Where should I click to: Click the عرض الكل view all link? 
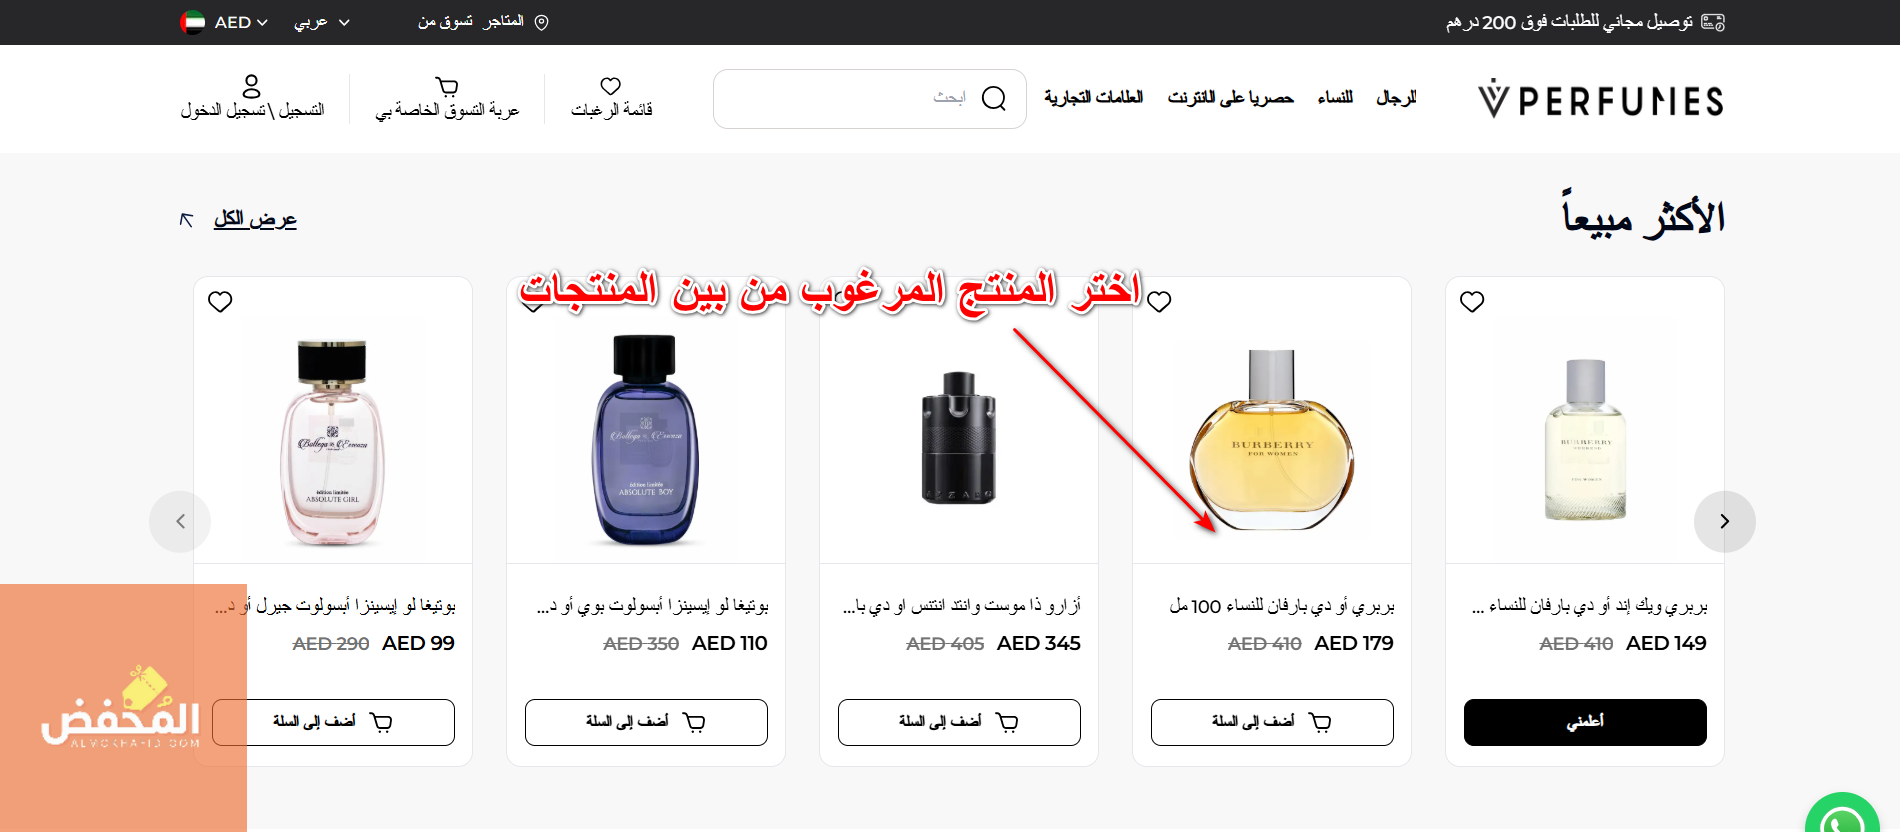255,219
